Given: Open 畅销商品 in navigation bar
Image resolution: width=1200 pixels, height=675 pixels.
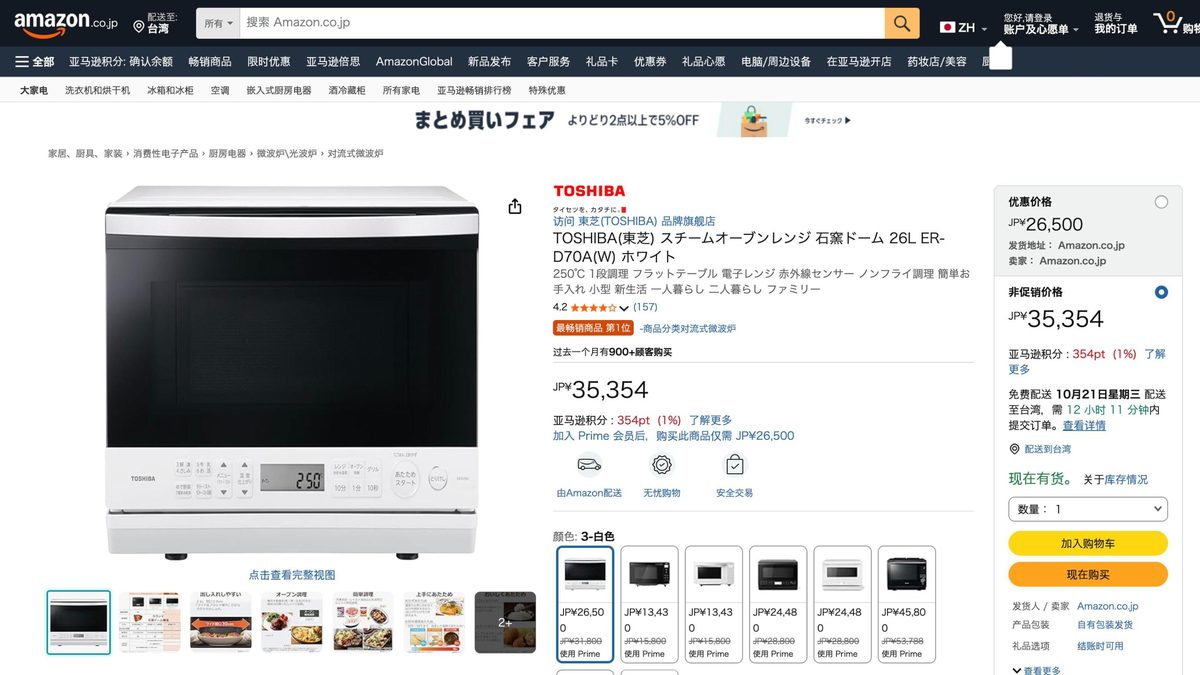Looking at the screenshot, I should [x=210, y=61].
